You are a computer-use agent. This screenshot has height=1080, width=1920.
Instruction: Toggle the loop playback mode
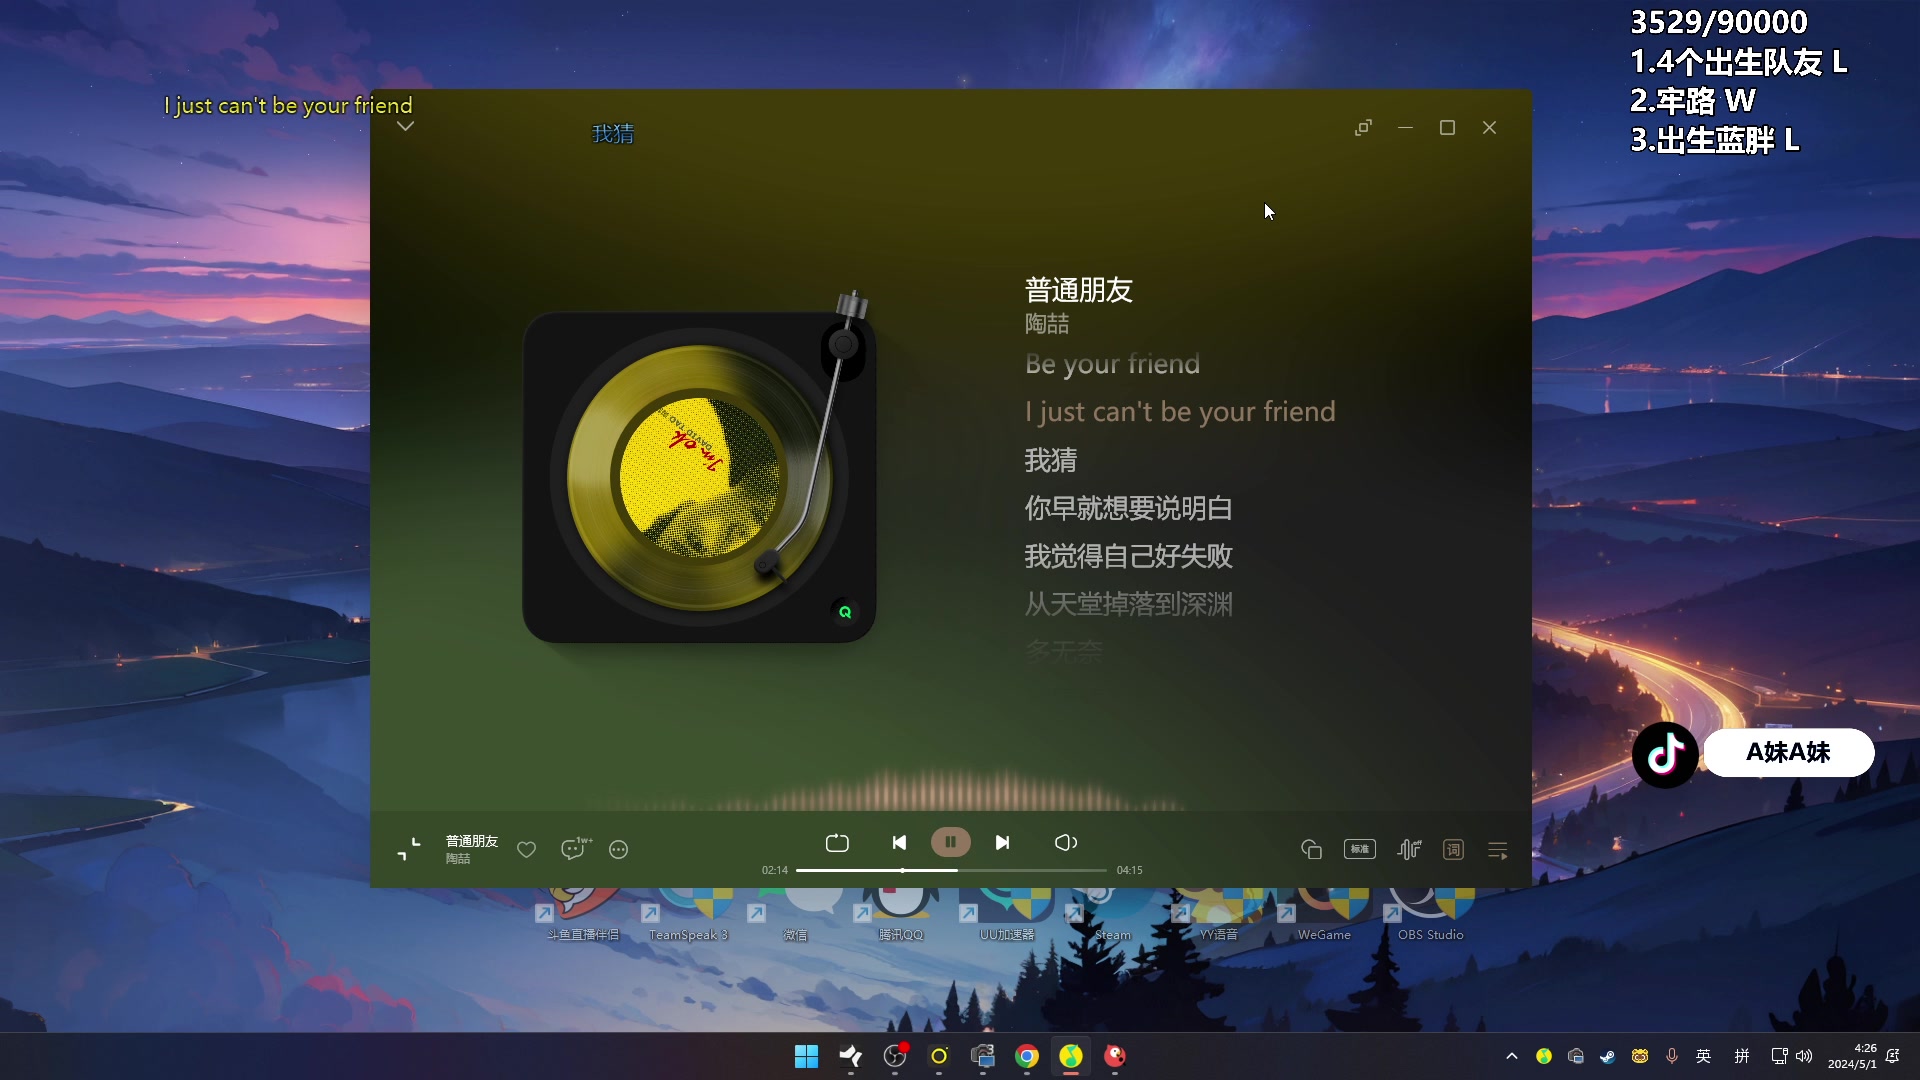838,843
